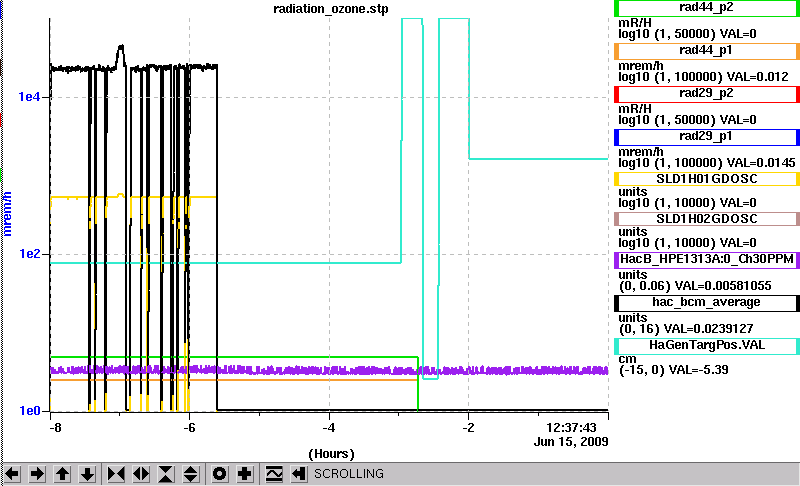
Task: Click the cm unit label under HaGenTargPos.VAL
Action: 627,359
